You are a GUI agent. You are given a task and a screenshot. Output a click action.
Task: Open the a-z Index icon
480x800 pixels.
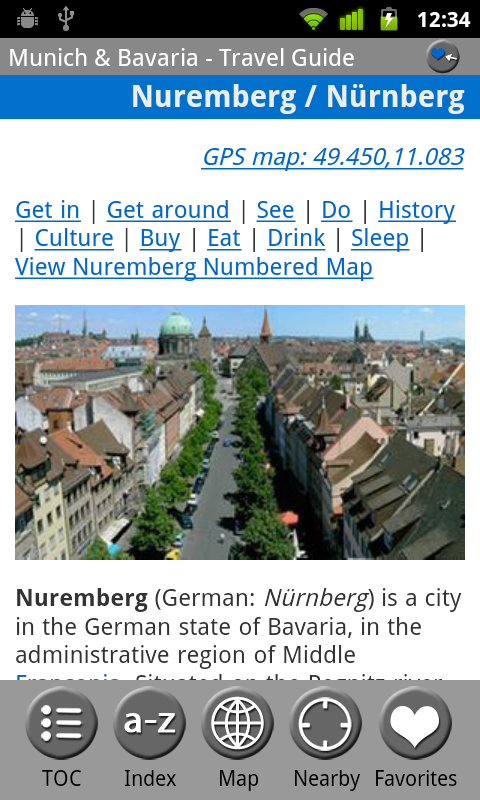(149, 722)
